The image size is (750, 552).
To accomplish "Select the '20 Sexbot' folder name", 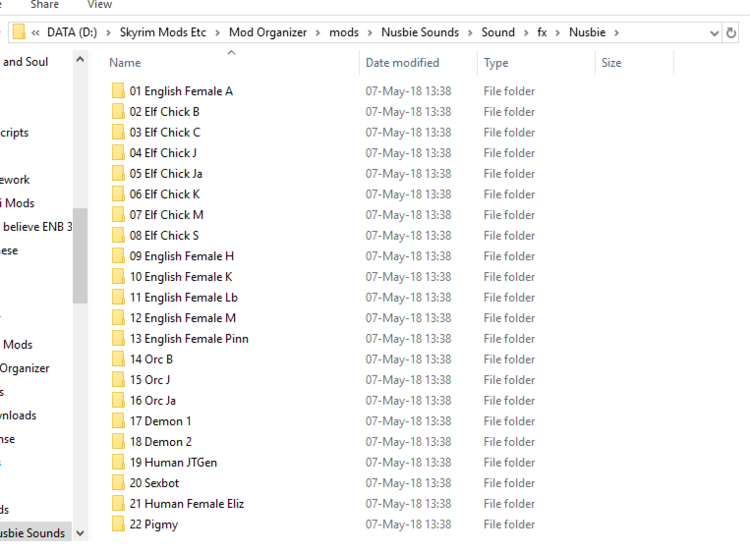I will point(154,483).
